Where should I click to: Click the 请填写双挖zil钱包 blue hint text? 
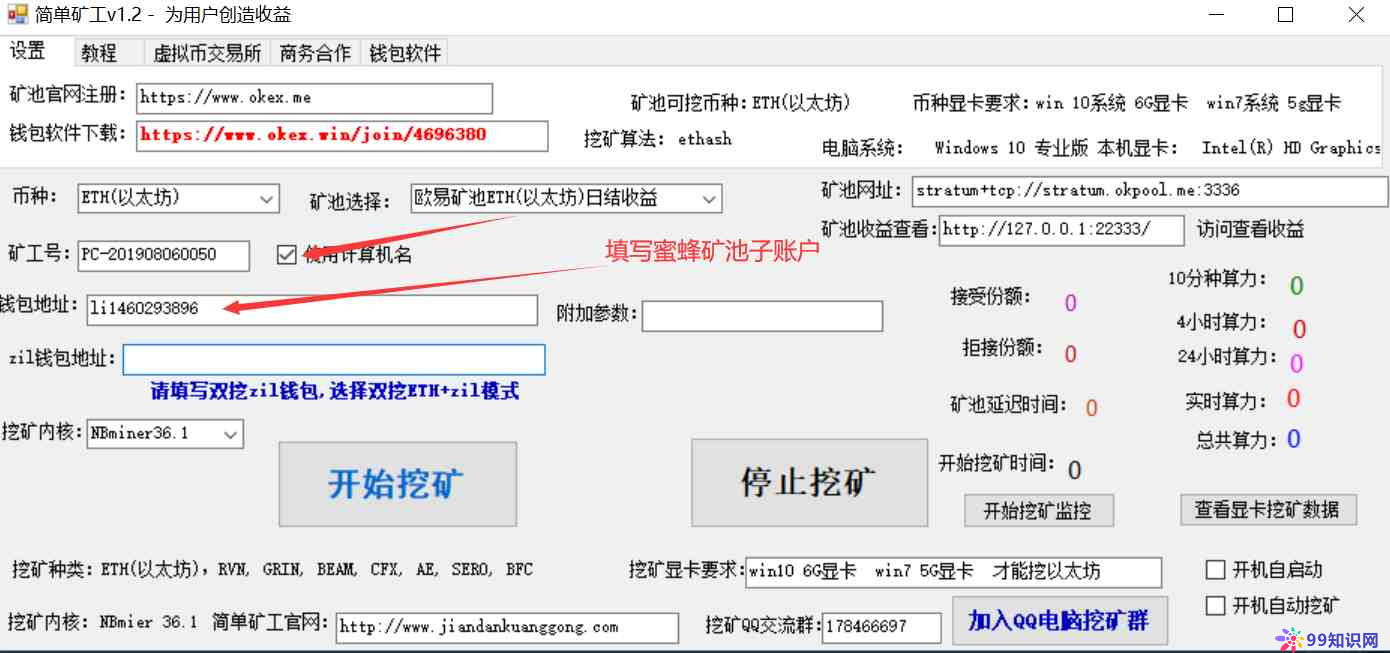point(335,391)
